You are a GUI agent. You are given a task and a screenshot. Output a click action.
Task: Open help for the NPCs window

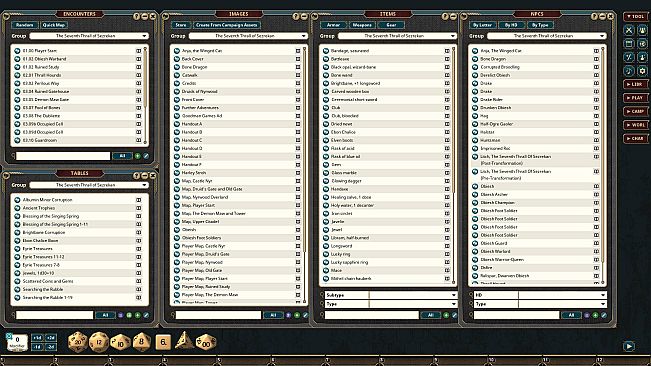click(594, 16)
